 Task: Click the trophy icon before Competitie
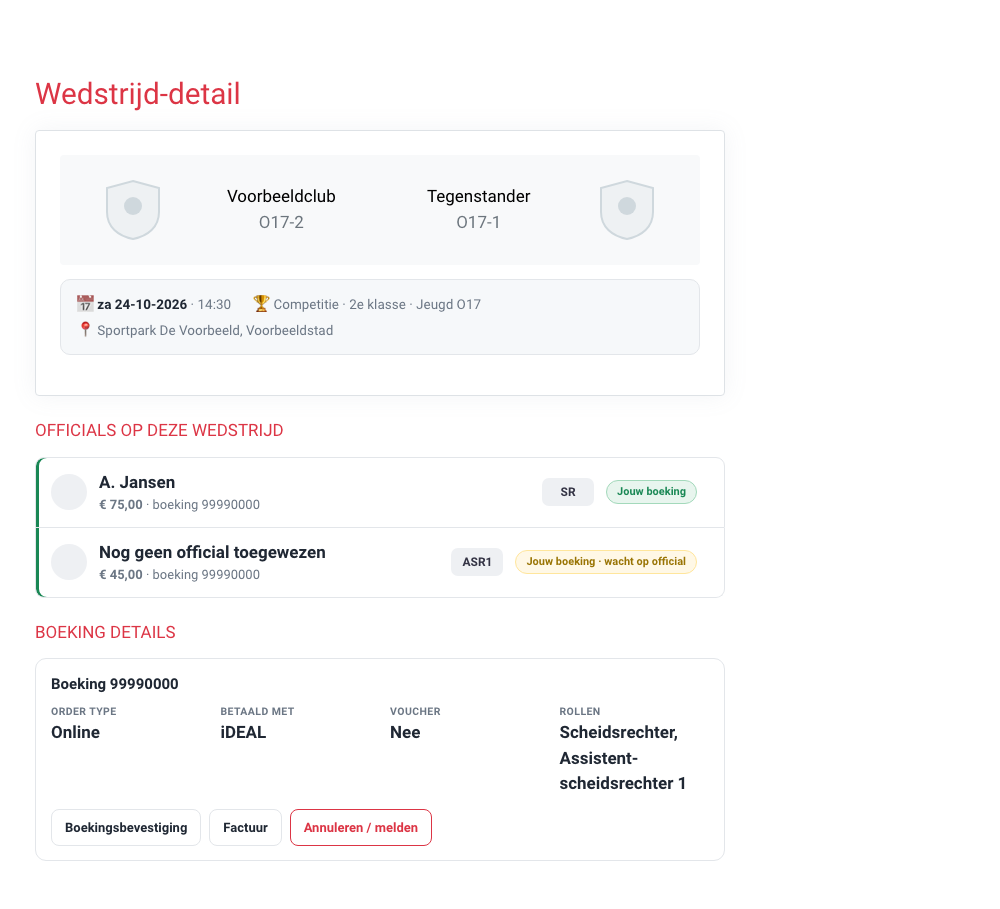pos(261,304)
